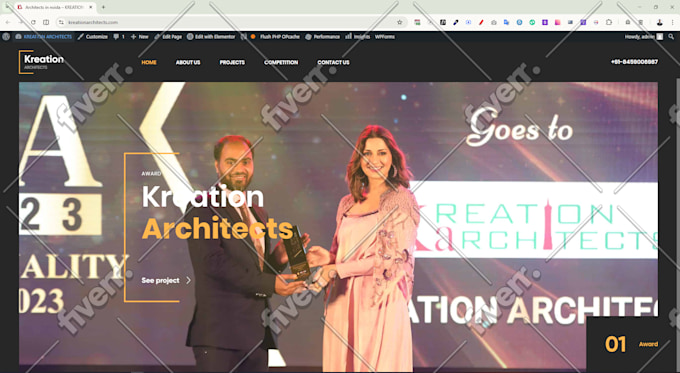Open the tab search dropdown

[x=7, y=7]
